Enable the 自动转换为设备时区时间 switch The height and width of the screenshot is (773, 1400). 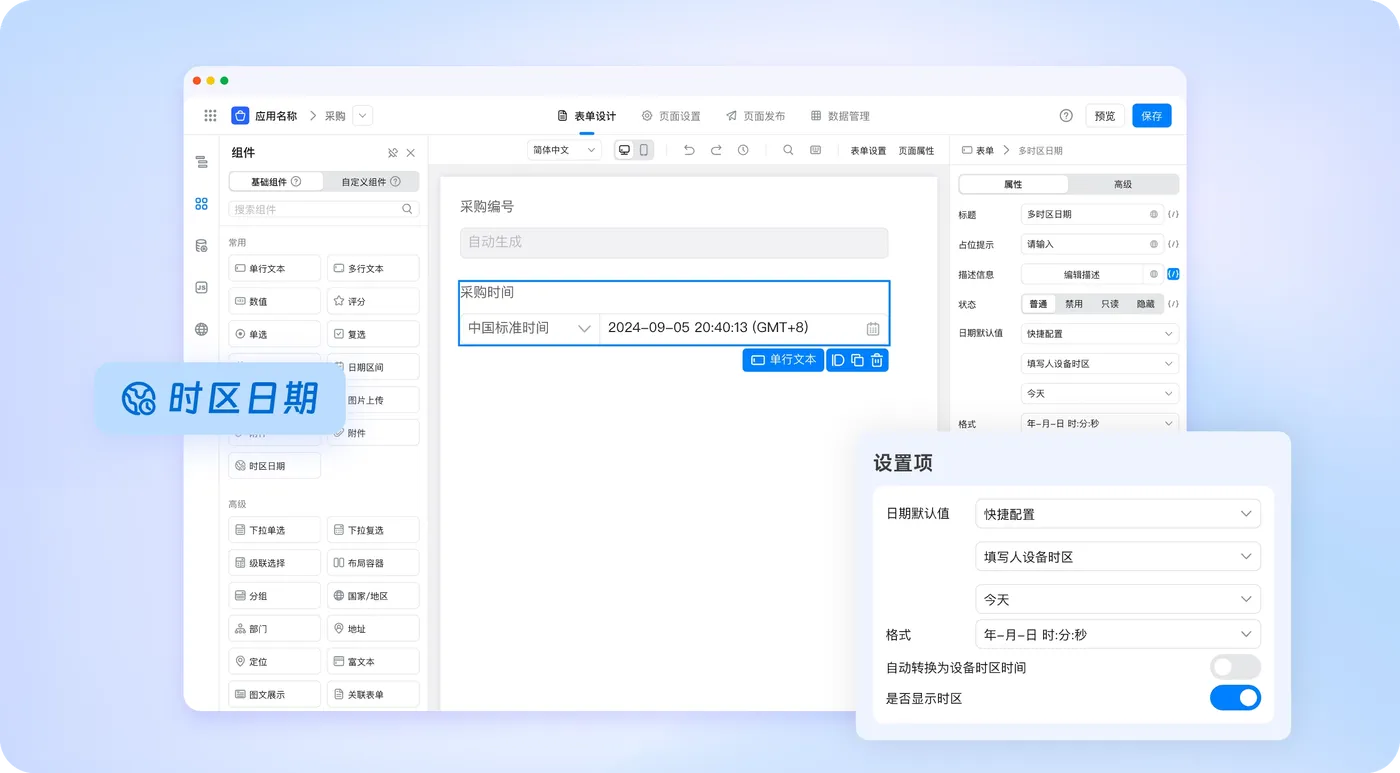pyautogui.click(x=1235, y=667)
